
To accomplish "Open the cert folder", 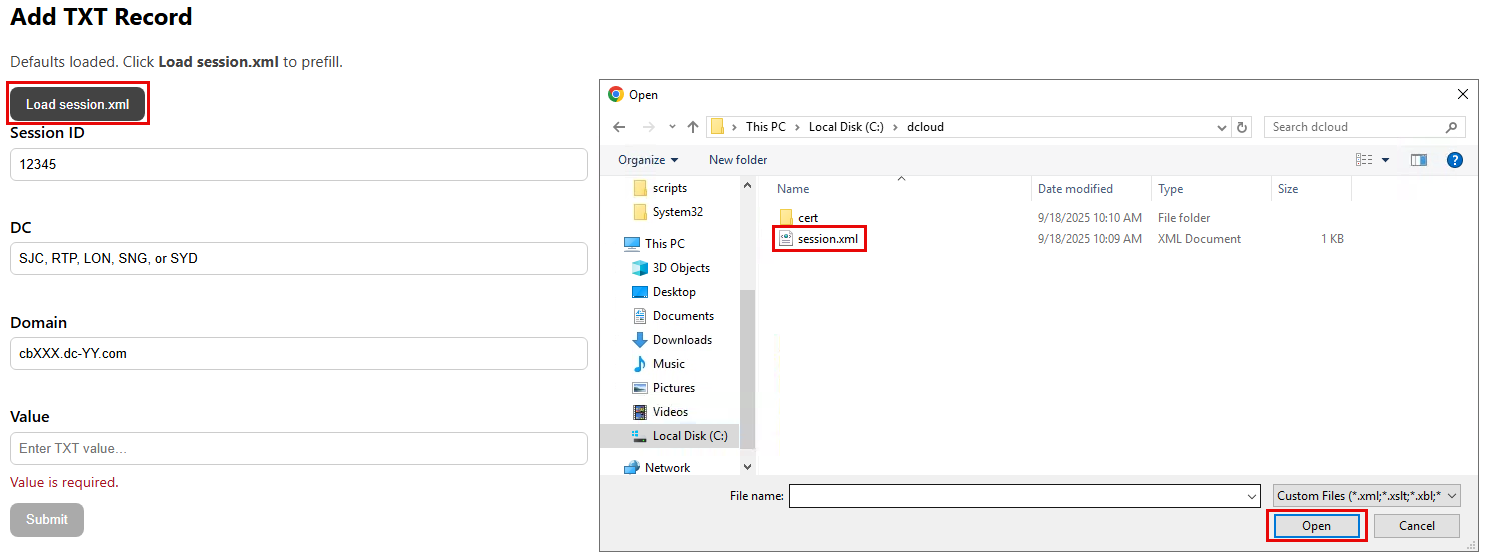I will [807, 218].
